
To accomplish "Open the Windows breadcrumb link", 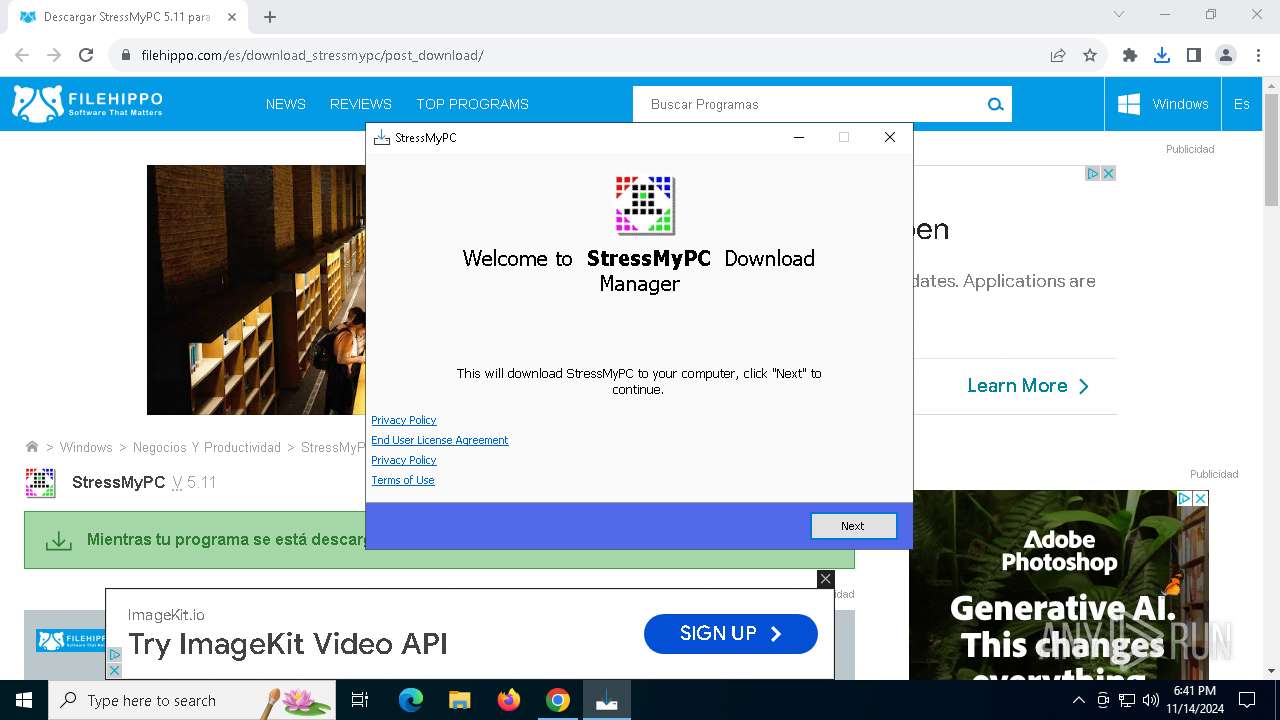I will [86, 447].
